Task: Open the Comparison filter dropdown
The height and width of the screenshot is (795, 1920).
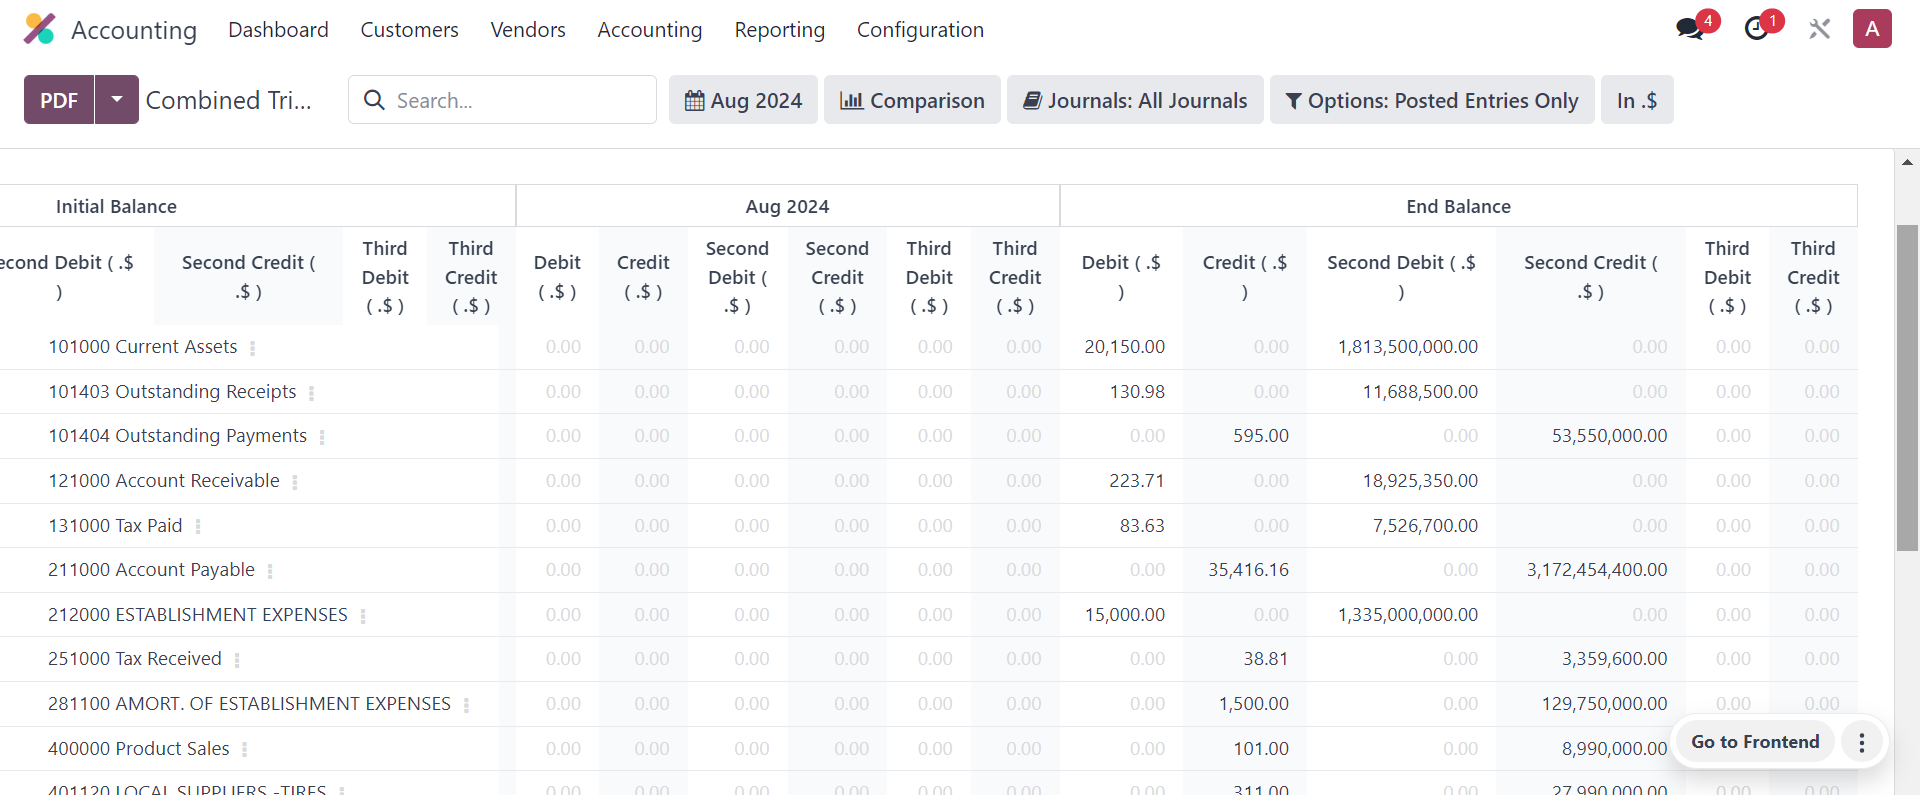Action: (912, 100)
